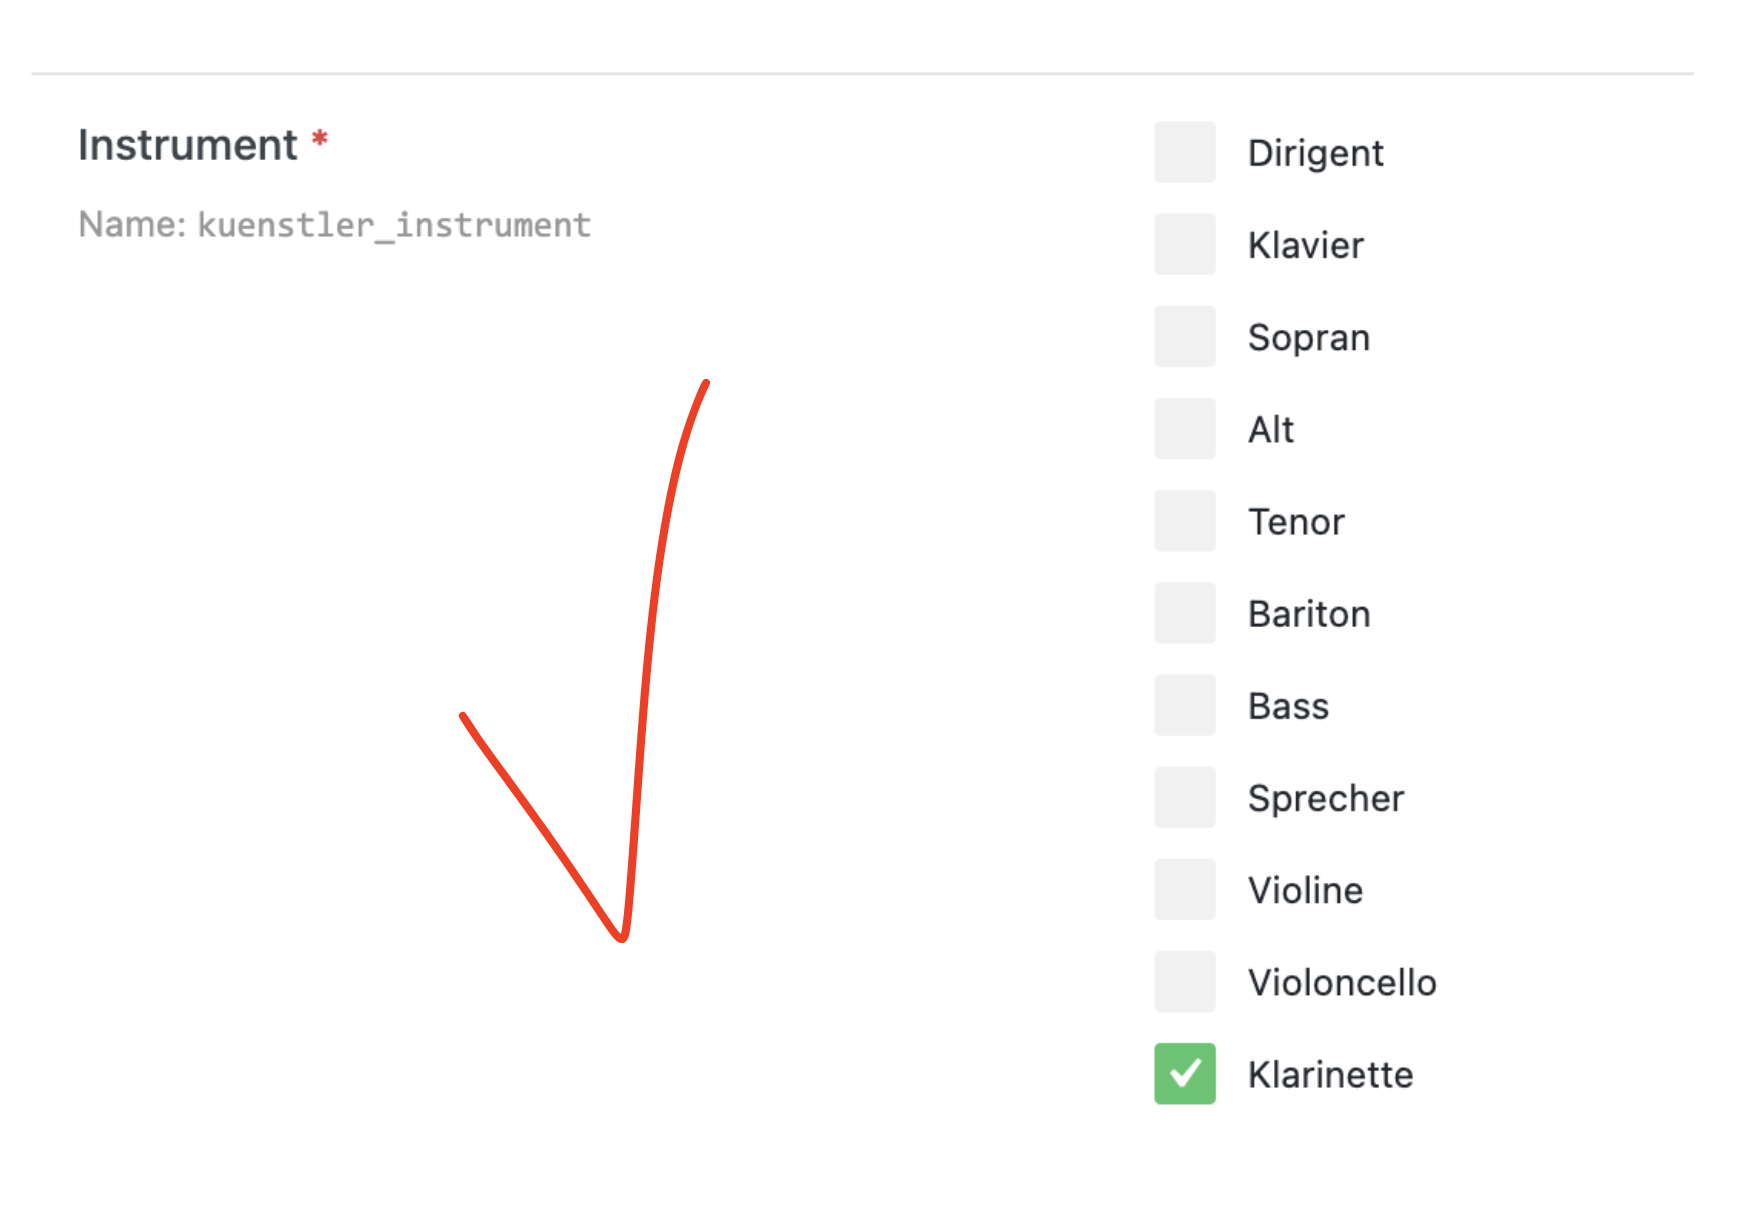This screenshot has width=1748, height=1226.
Task: Click the Instrument field heading
Action: click(x=188, y=145)
